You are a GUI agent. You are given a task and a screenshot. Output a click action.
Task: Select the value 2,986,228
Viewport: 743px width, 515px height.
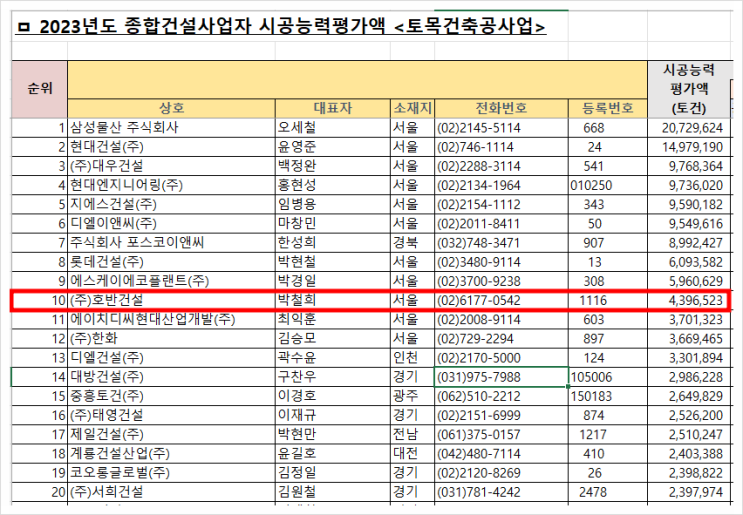(x=689, y=377)
